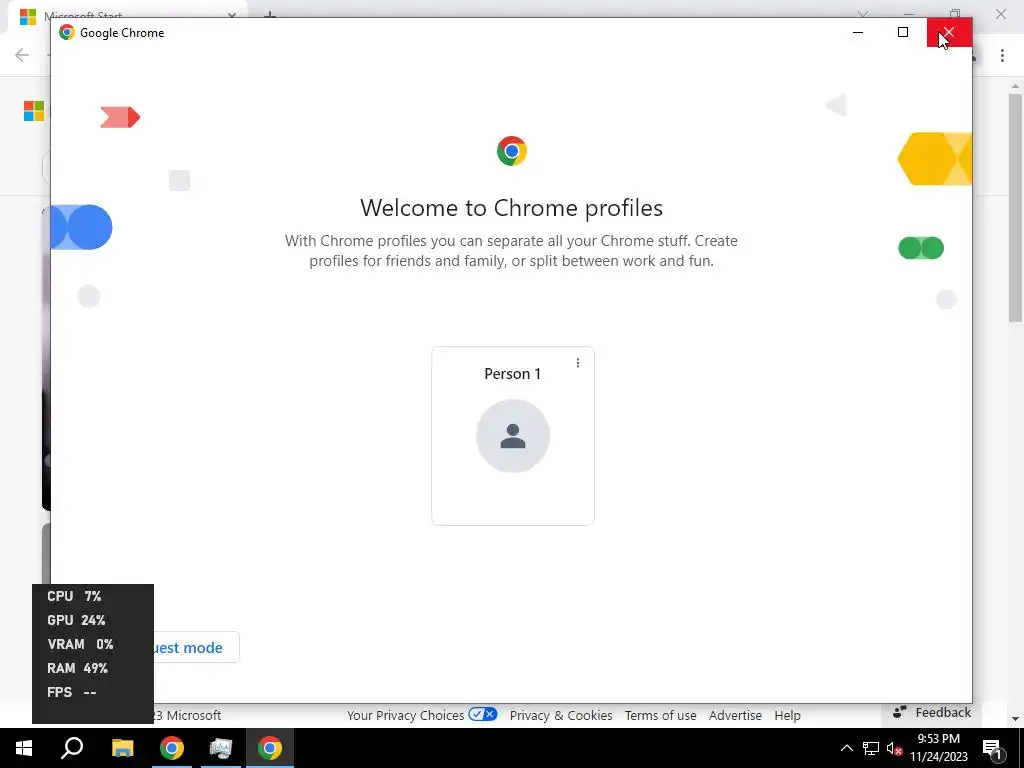Open the first Chrome taskbar icon
Image resolution: width=1024 pixels, height=768 pixels.
pyautogui.click(x=172, y=748)
